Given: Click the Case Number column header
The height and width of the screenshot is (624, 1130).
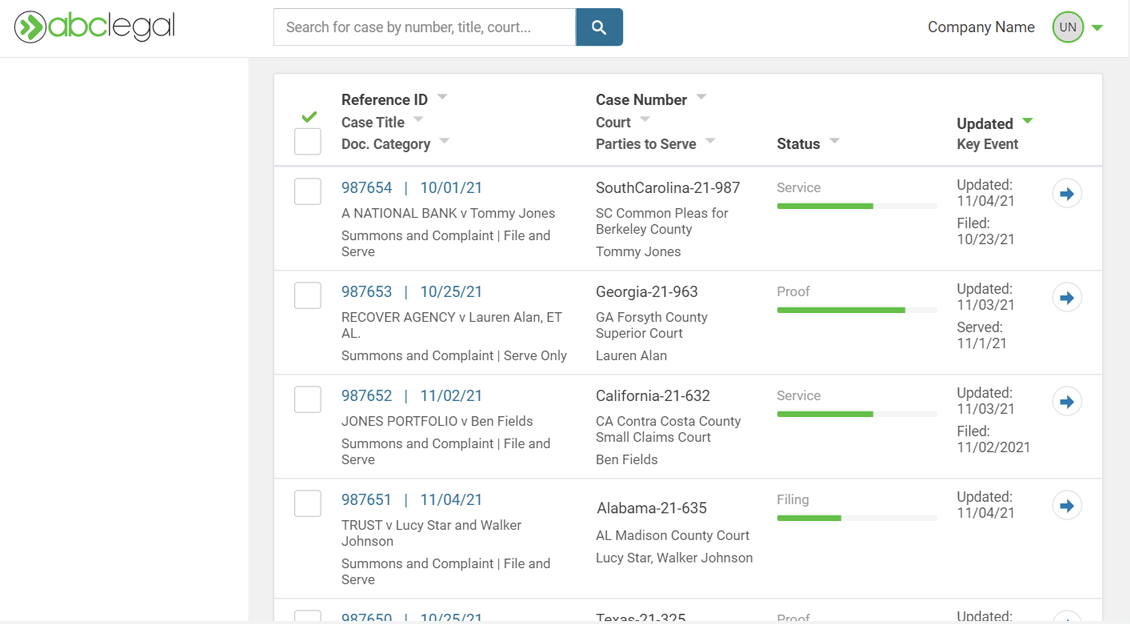Looking at the screenshot, I should [641, 100].
